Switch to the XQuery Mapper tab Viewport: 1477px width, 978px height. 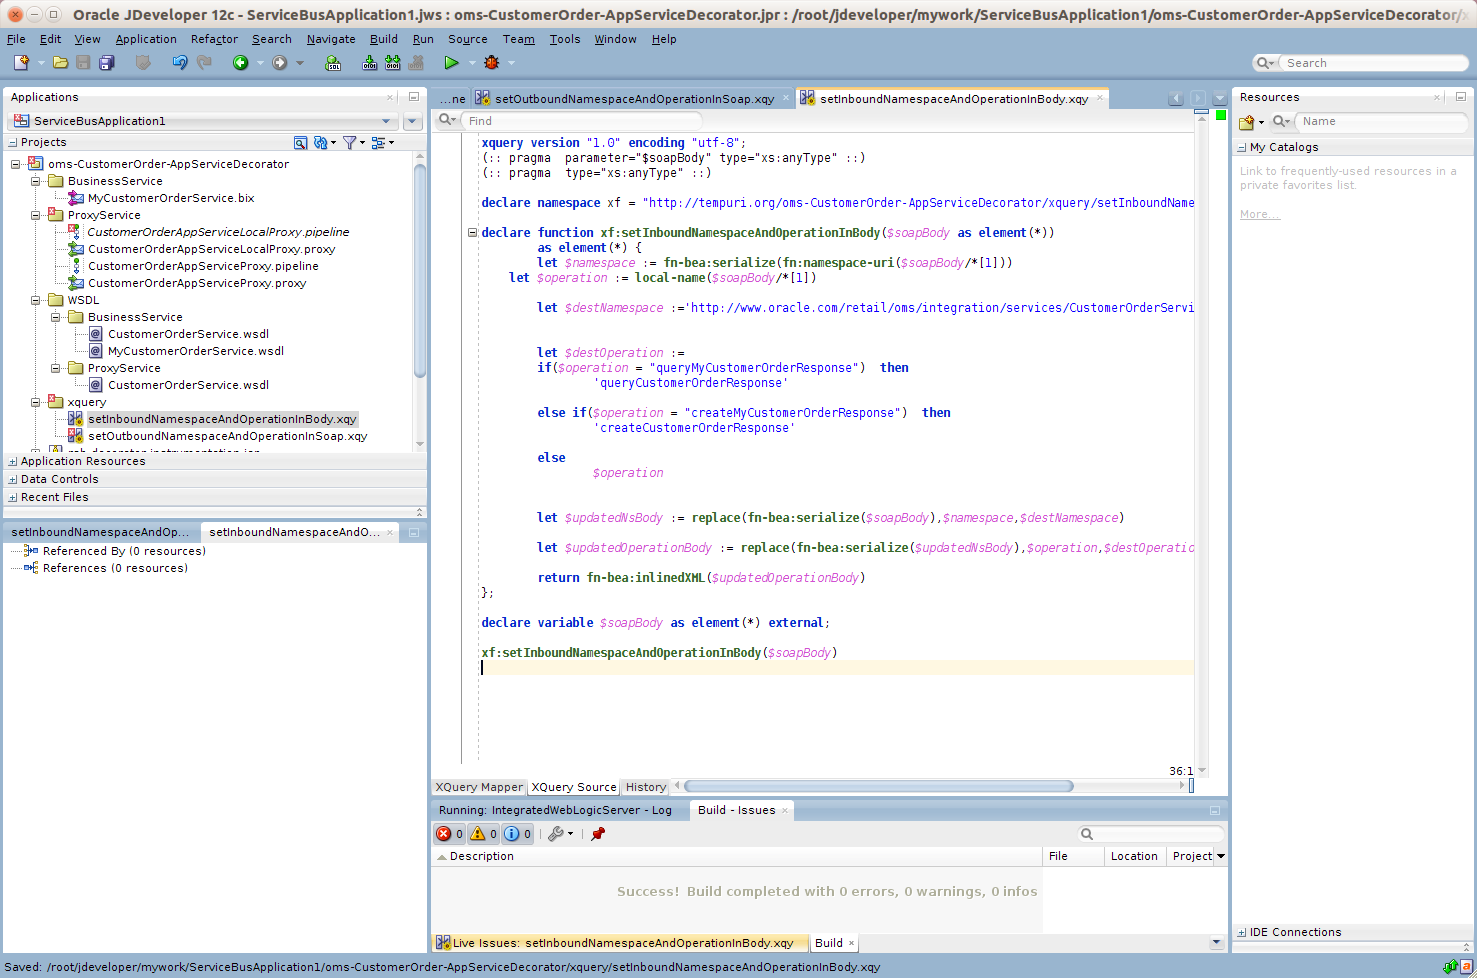point(479,787)
